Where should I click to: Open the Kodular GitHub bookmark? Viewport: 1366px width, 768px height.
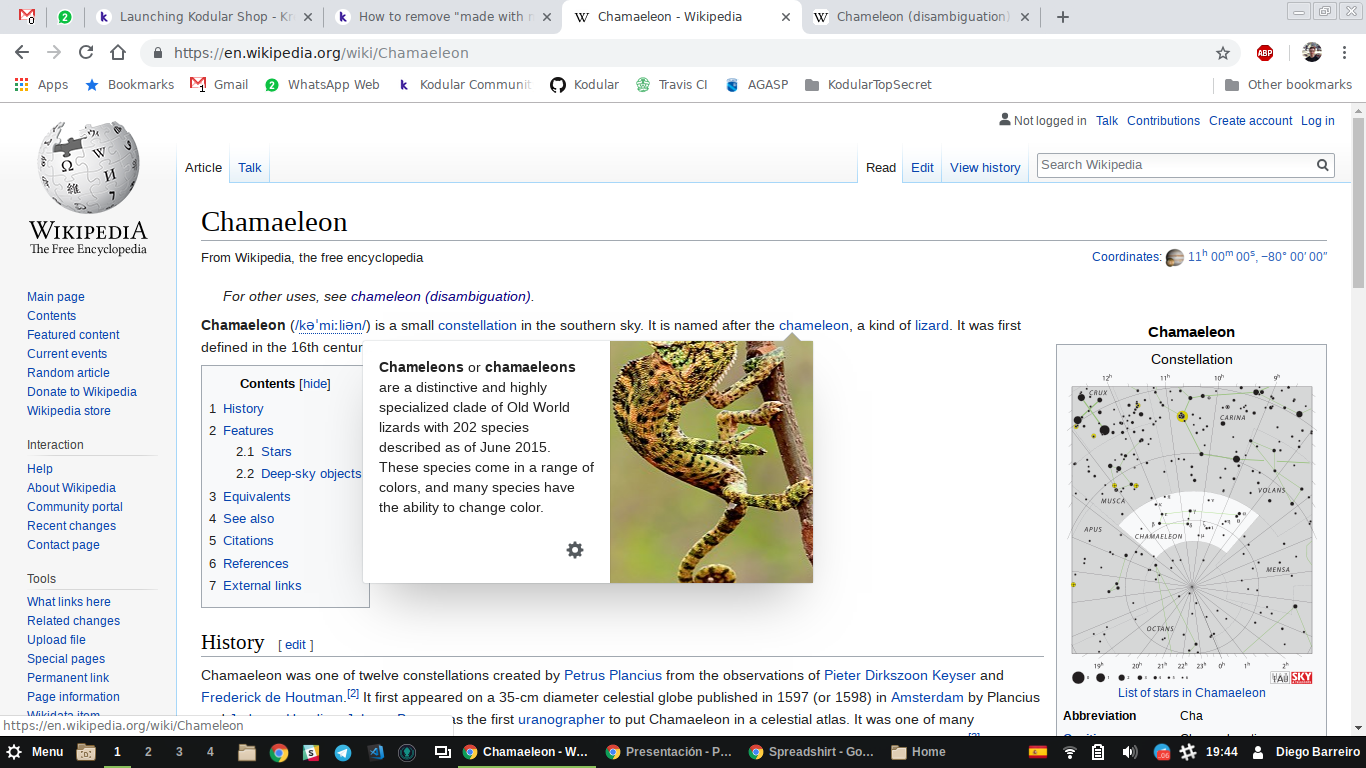pos(585,85)
